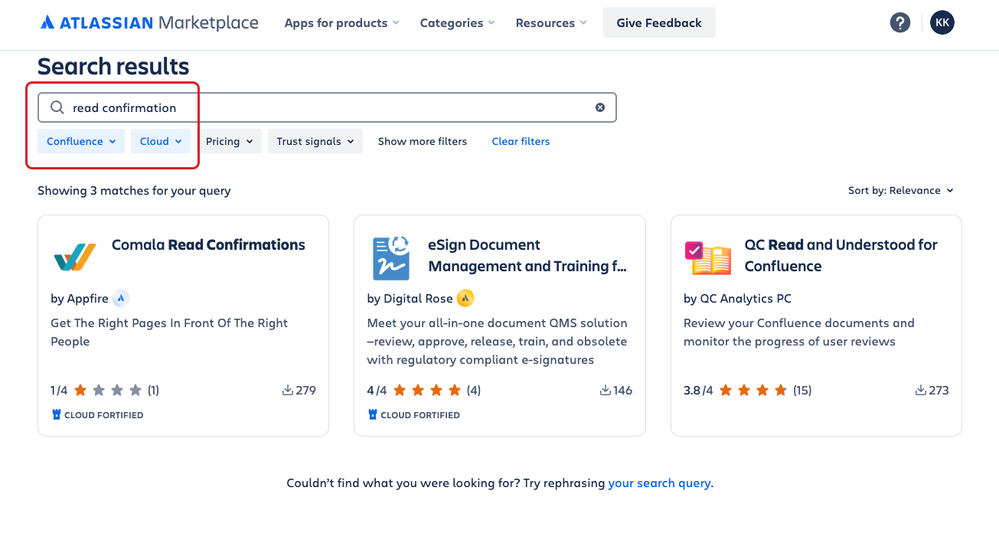Image resolution: width=999 pixels, height=544 pixels.
Task: Click 'by Appfire' vendor text
Action: pyautogui.click(x=80, y=298)
